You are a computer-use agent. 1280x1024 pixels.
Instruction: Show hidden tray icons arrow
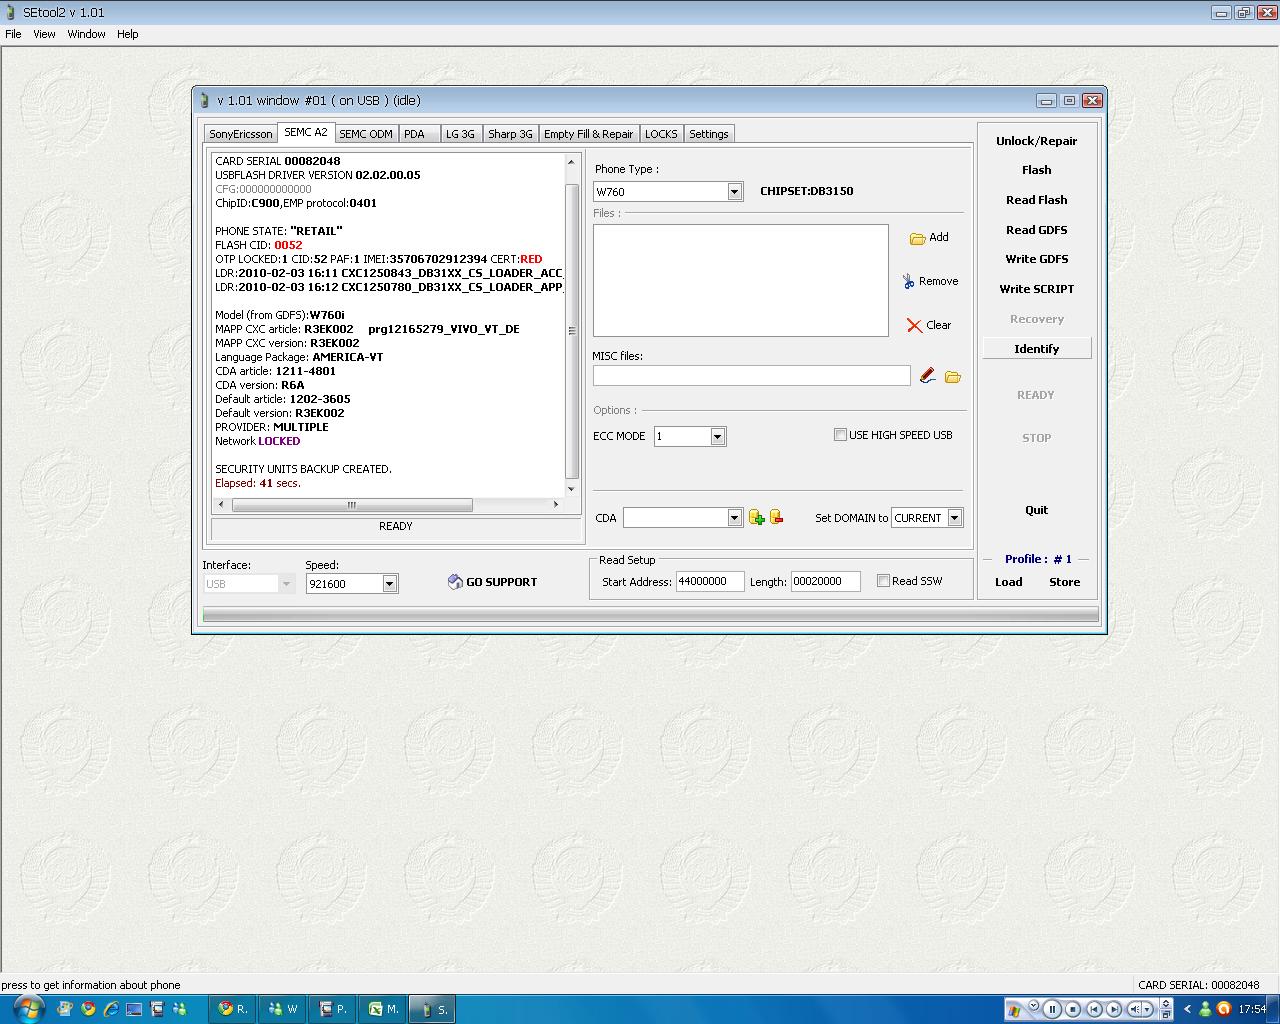point(1187,1009)
